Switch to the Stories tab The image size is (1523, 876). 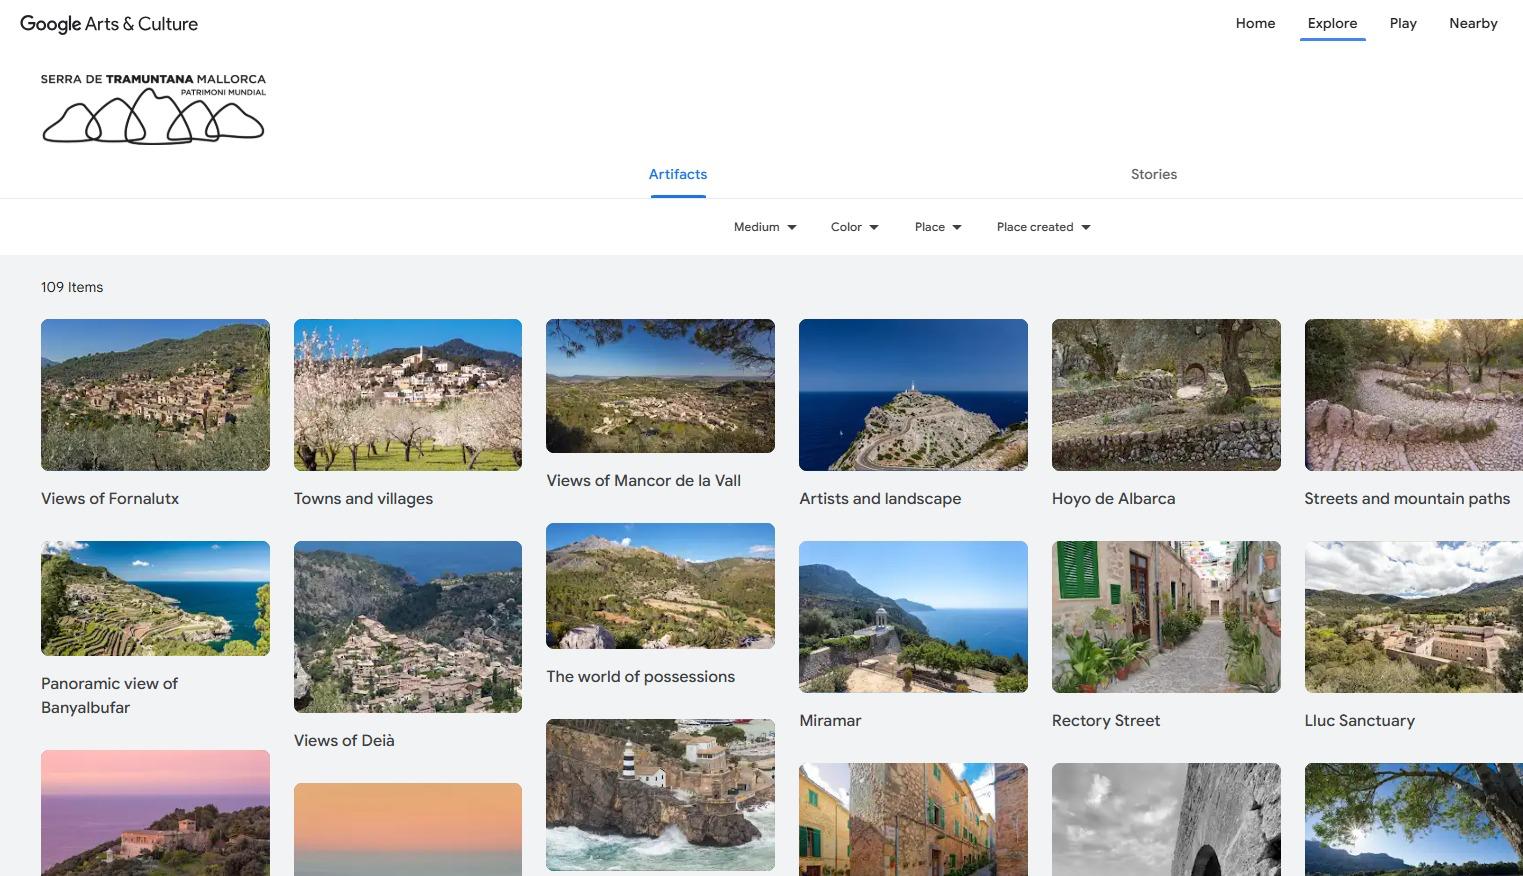pyautogui.click(x=1153, y=174)
